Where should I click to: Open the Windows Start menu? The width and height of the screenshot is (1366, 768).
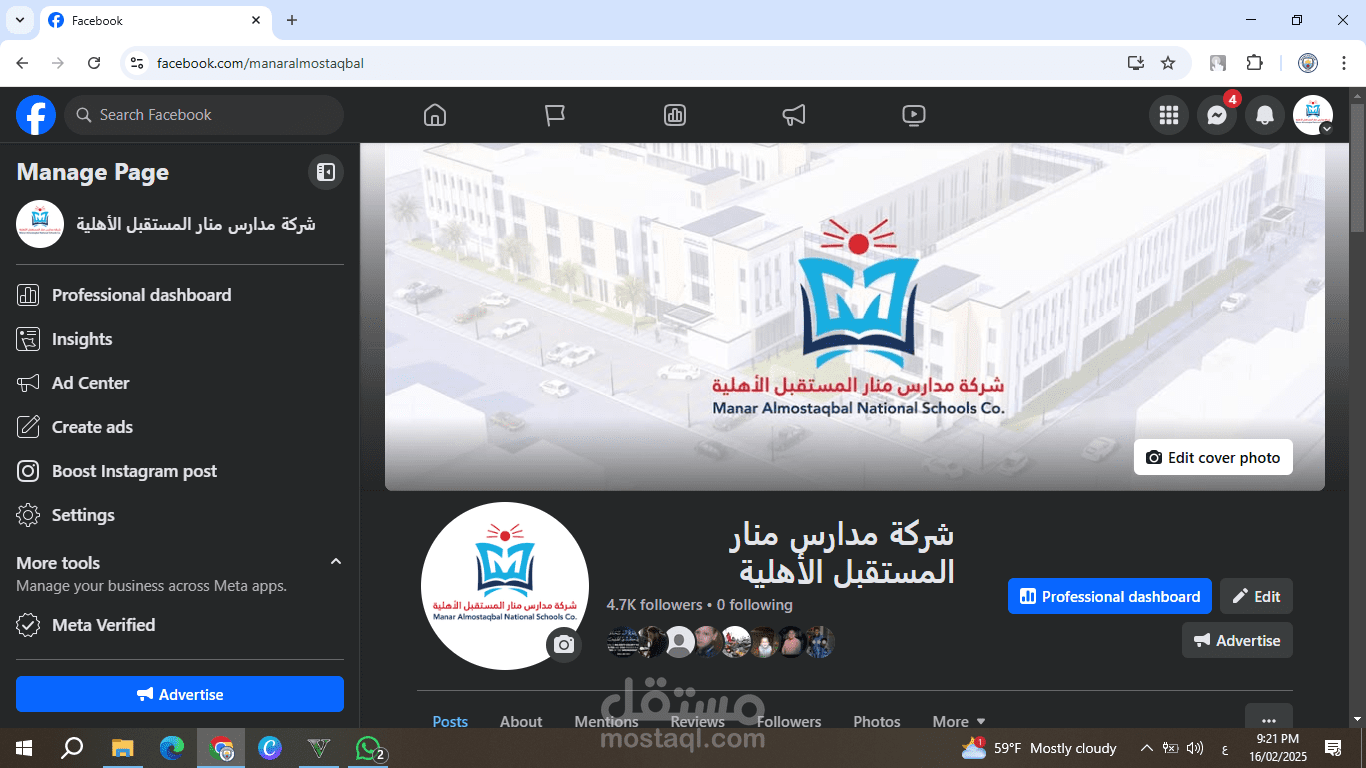tap(24, 748)
